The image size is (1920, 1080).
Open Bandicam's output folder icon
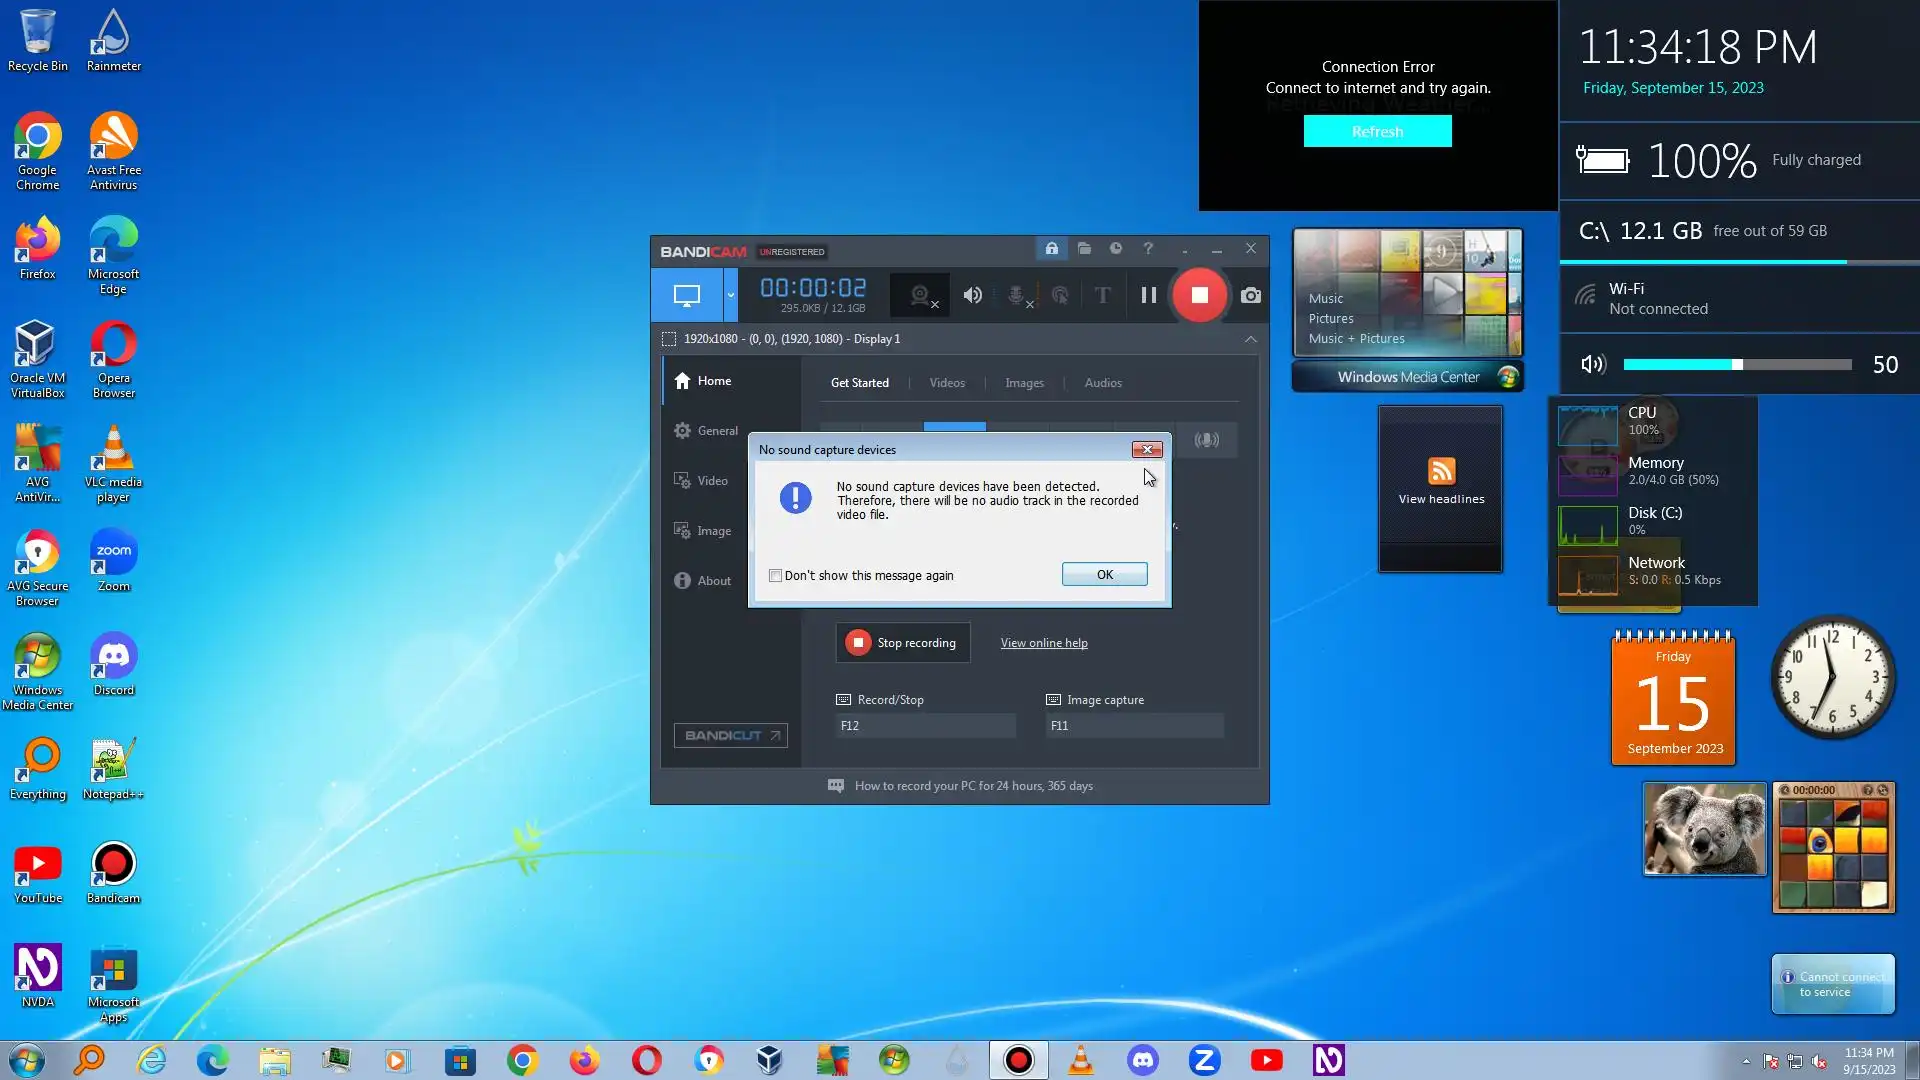1084,248
